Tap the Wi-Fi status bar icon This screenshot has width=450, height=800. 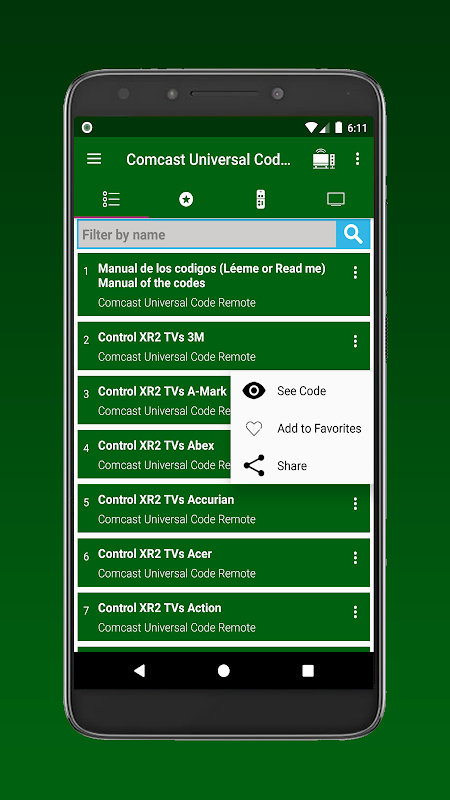(x=311, y=128)
